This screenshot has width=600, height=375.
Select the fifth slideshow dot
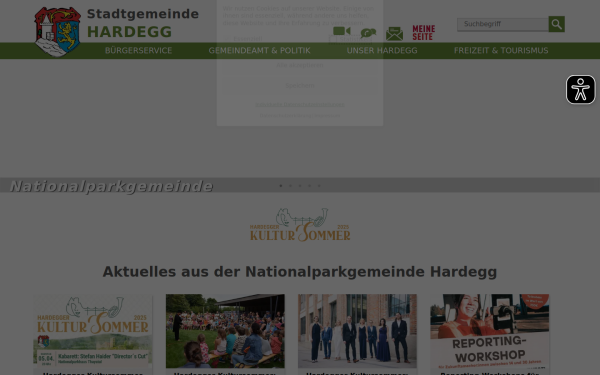pyautogui.click(x=319, y=186)
